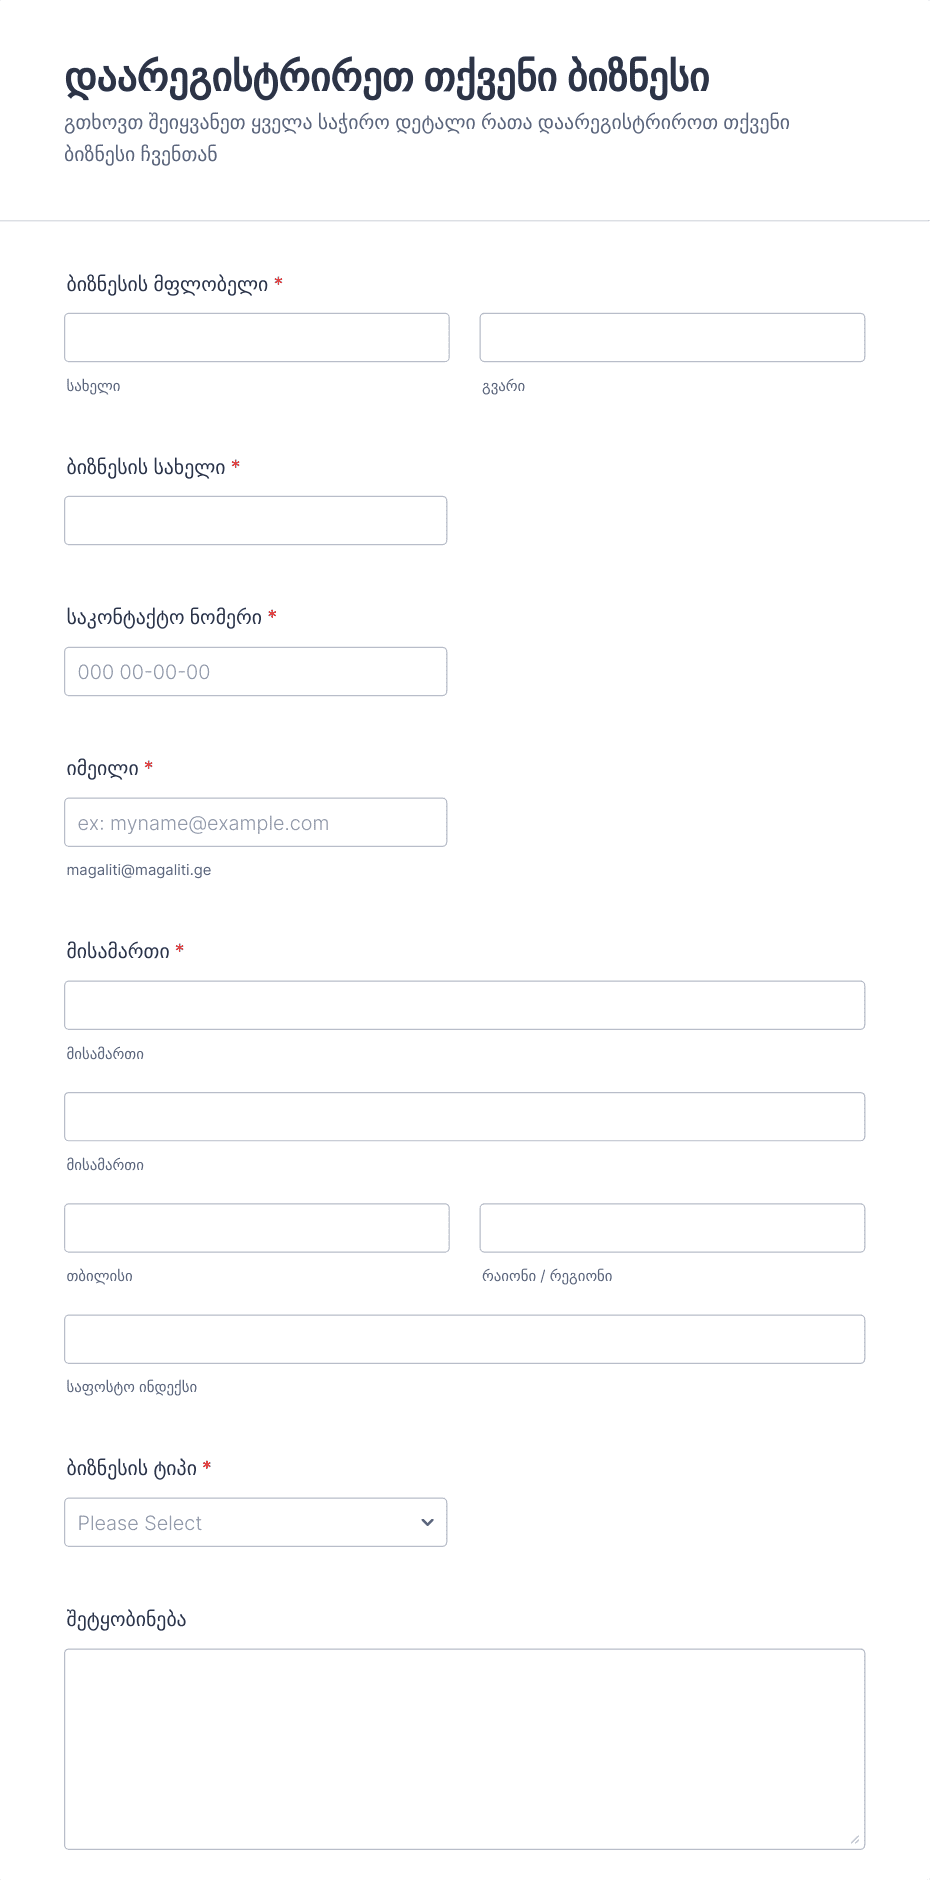Click the email field with myname@example.com placeholder

point(256,822)
